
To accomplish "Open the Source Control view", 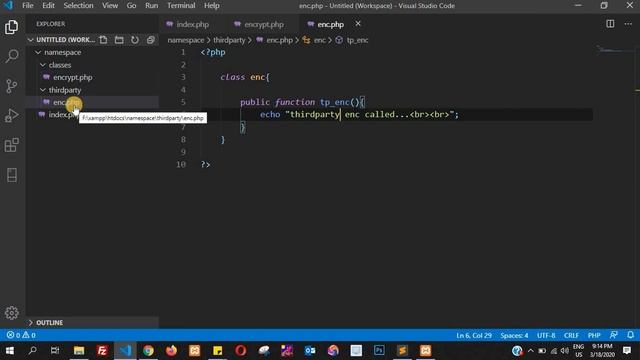I will (x=11, y=86).
